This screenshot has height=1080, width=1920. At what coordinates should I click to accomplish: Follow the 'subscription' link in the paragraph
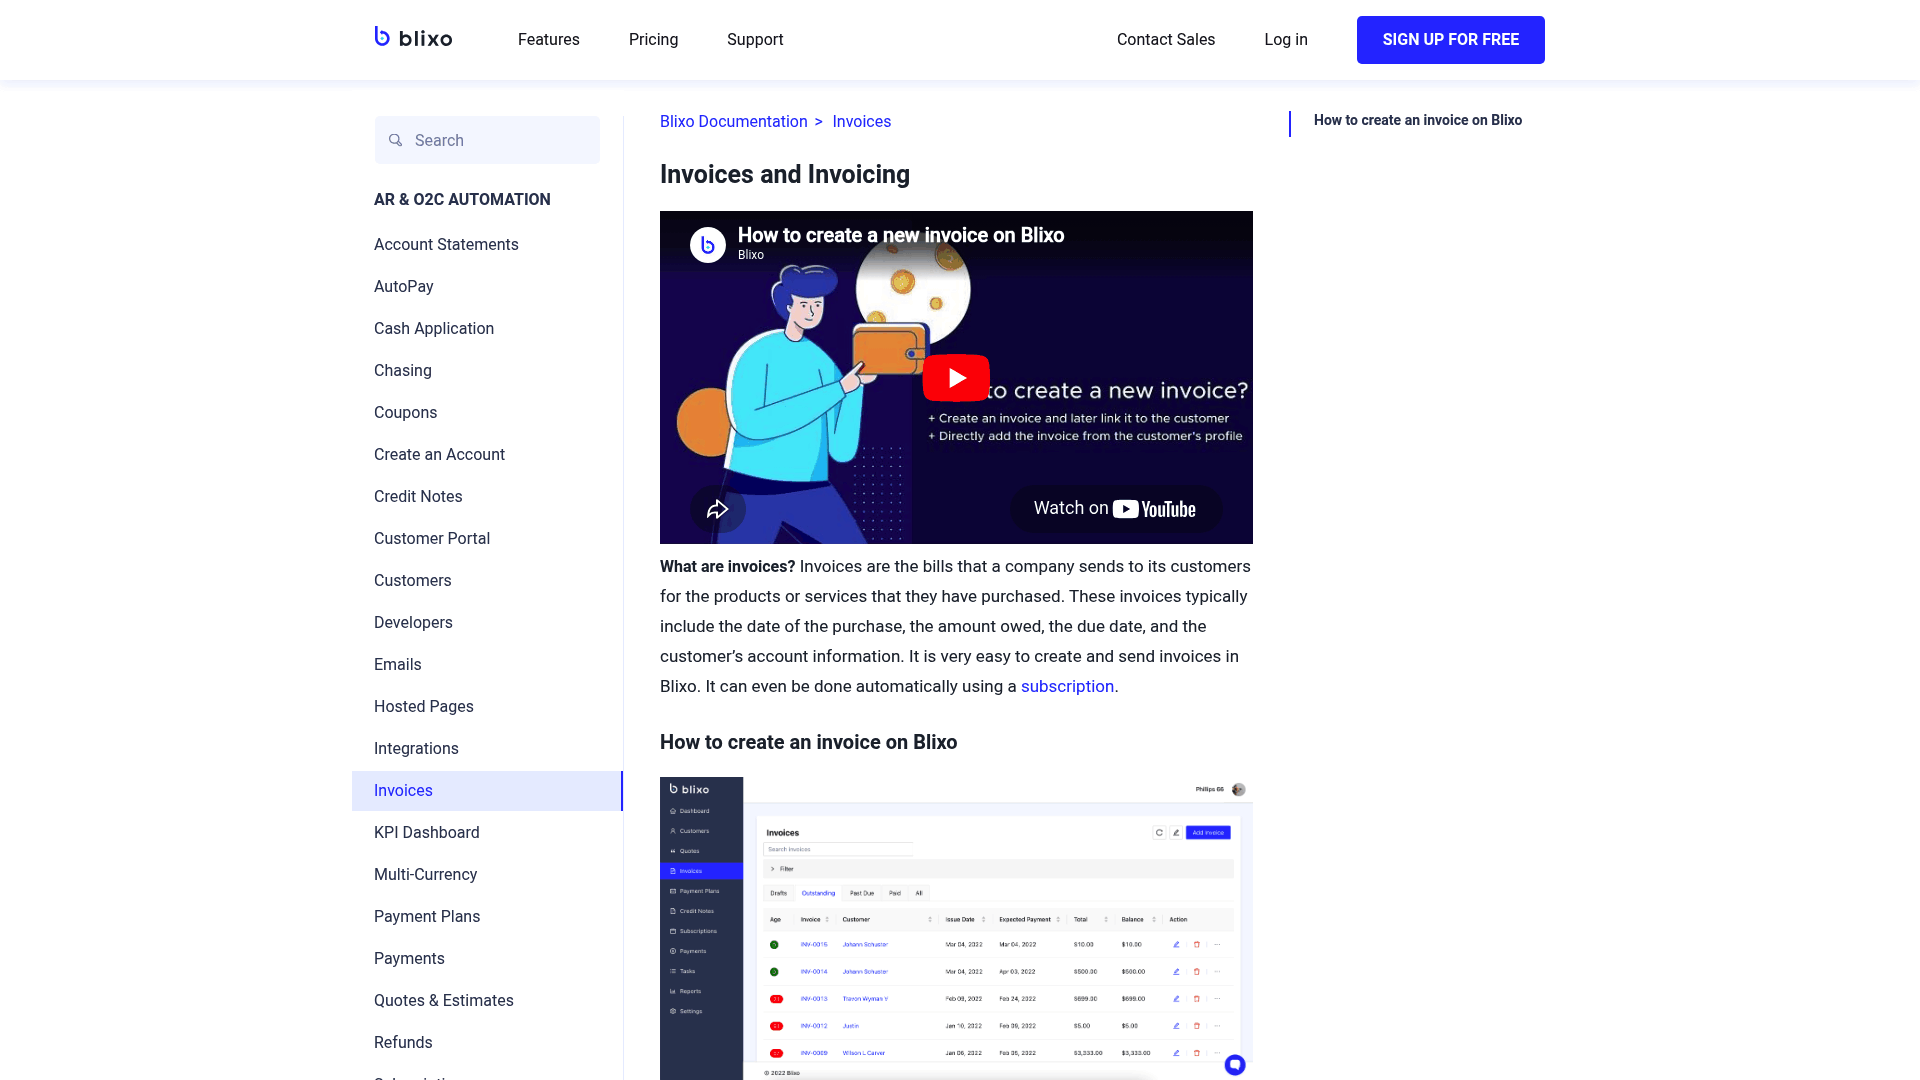pos(1067,687)
